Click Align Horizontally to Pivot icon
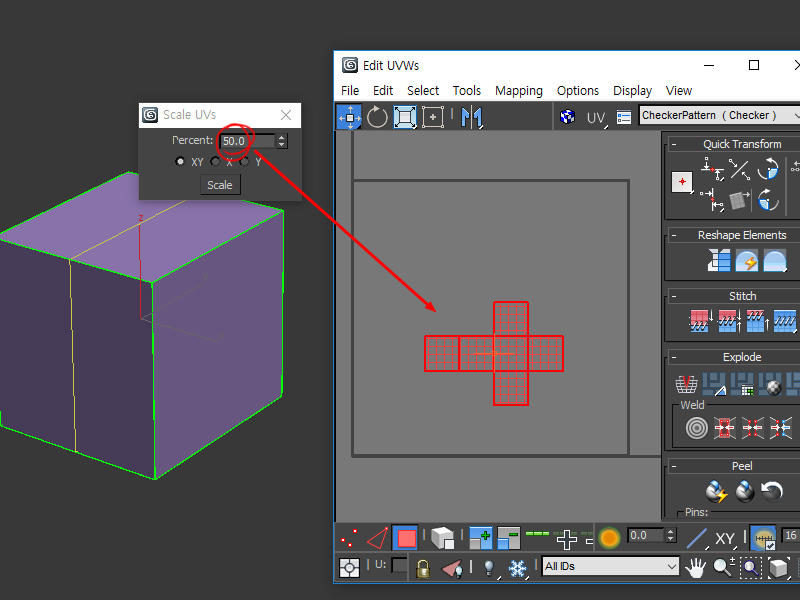Screen dimensions: 800x600 tap(713, 169)
